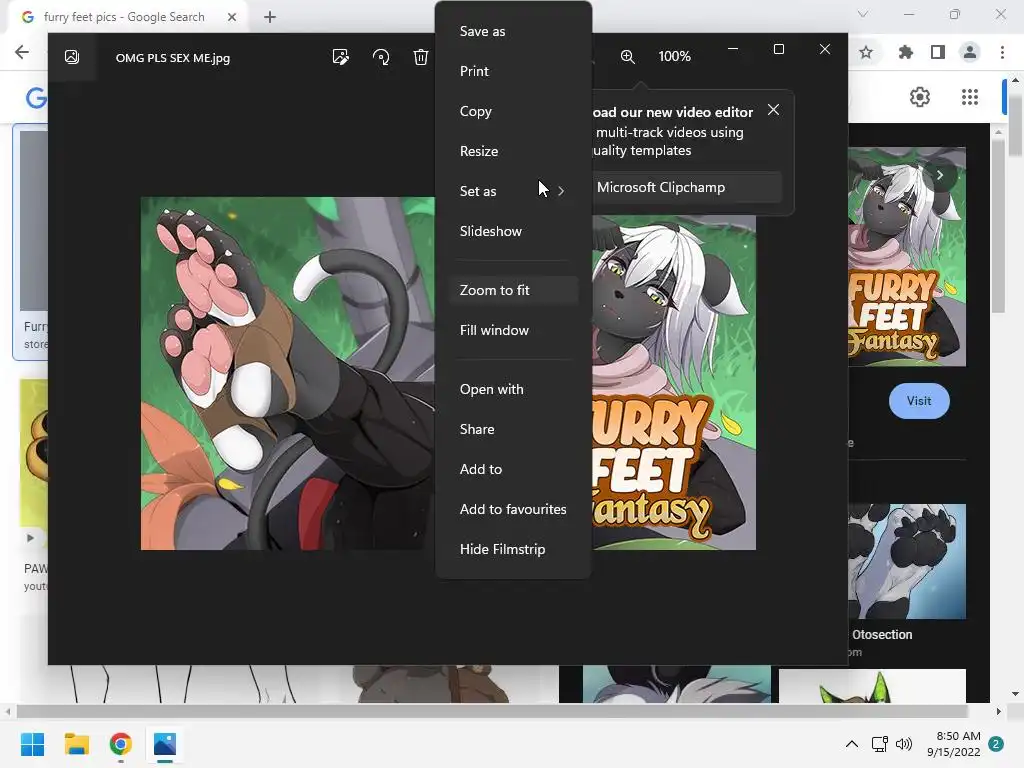Close the furry feet pics tab
The width and height of the screenshot is (1024, 768).
coord(232,17)
